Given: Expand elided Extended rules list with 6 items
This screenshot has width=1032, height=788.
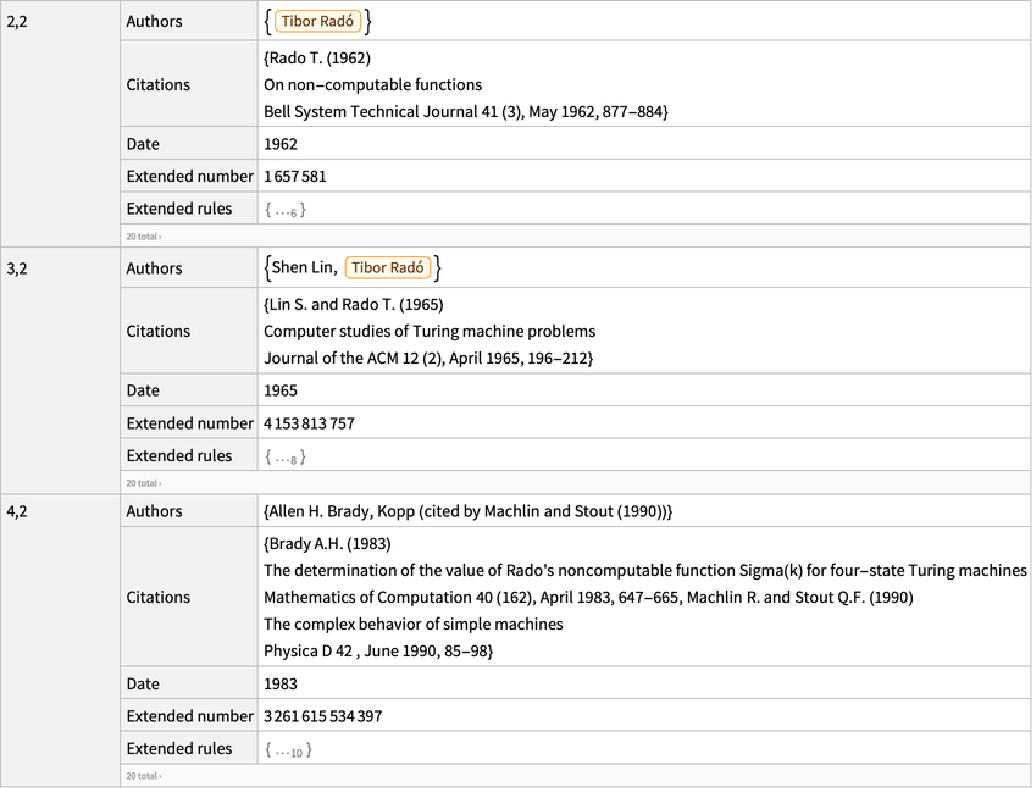Looking at the screenshot, I should tap(285, 209).
